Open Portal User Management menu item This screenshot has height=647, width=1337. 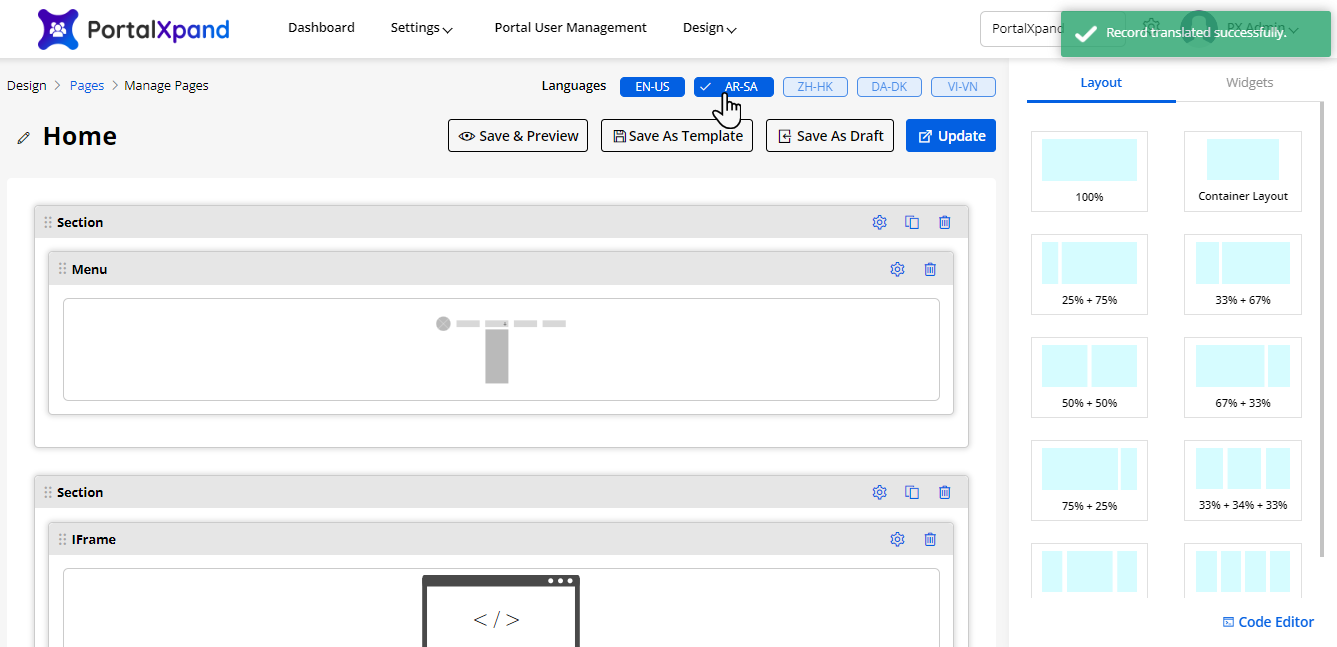coord(570,28)
